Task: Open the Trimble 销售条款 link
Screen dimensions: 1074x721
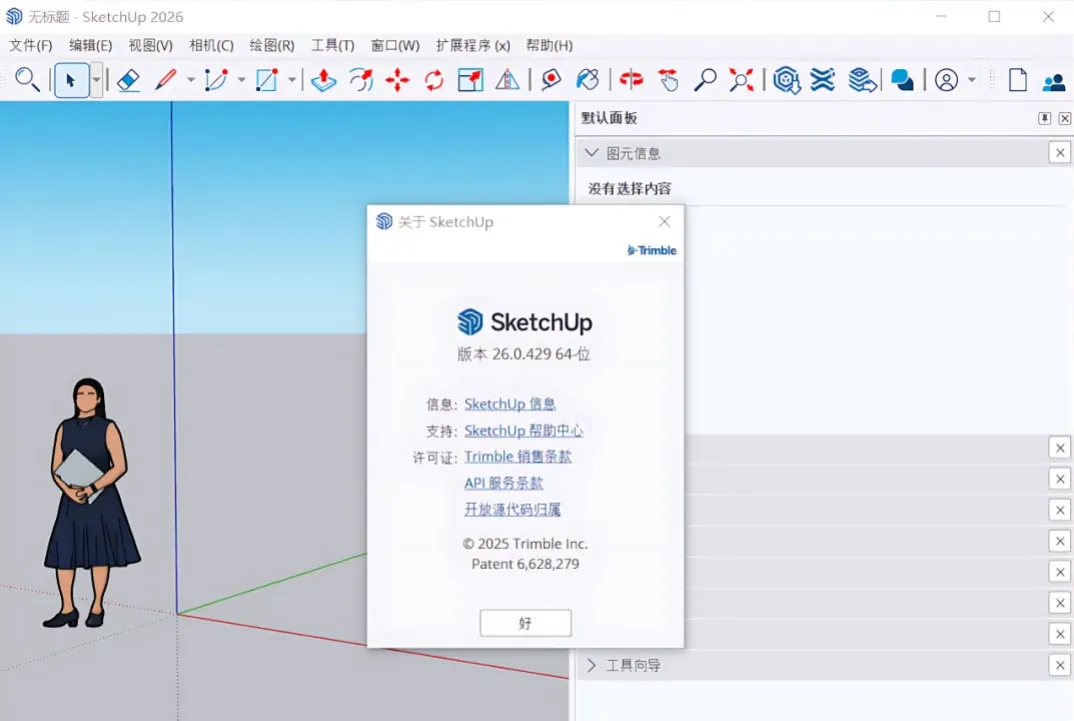Action: tap(518, 457)
